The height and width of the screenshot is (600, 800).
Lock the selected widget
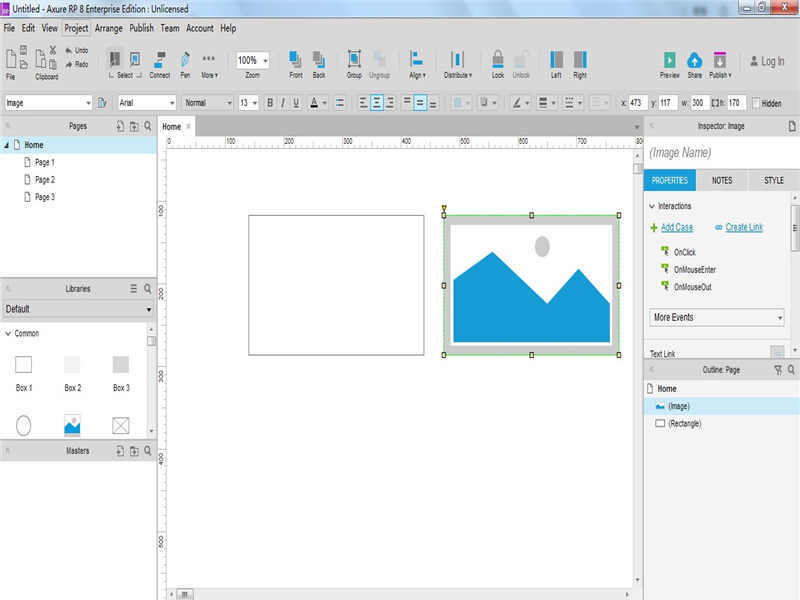[498, 64]
